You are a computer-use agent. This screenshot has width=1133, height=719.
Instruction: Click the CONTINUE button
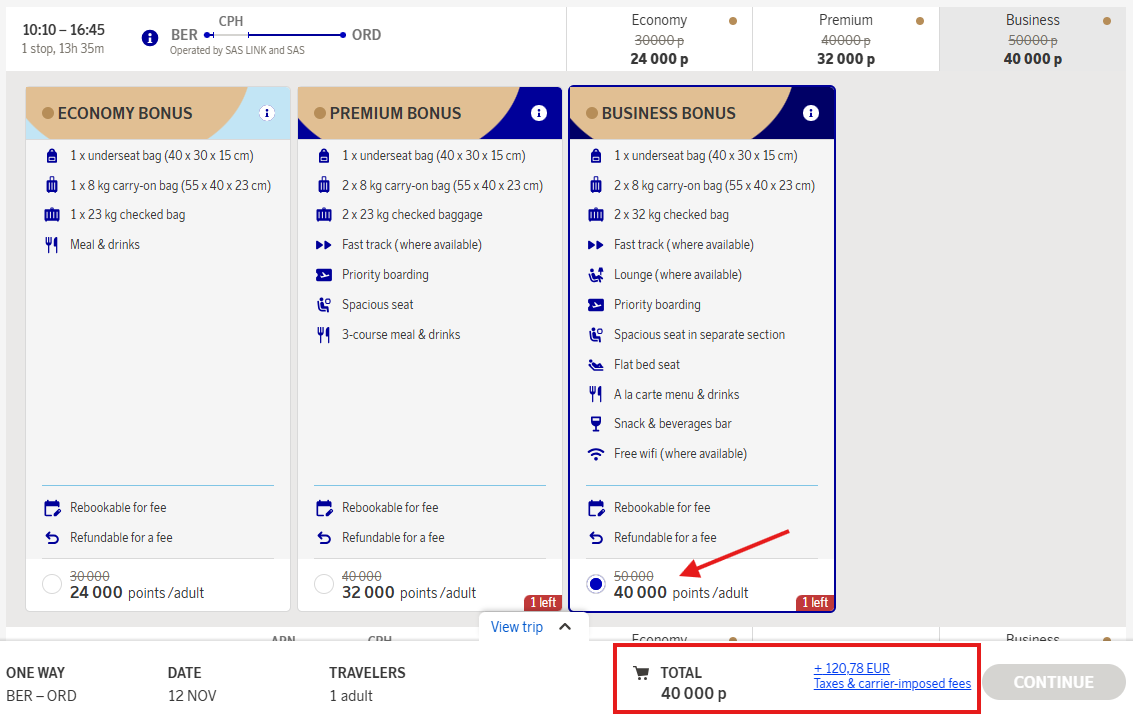[1053, 681]
